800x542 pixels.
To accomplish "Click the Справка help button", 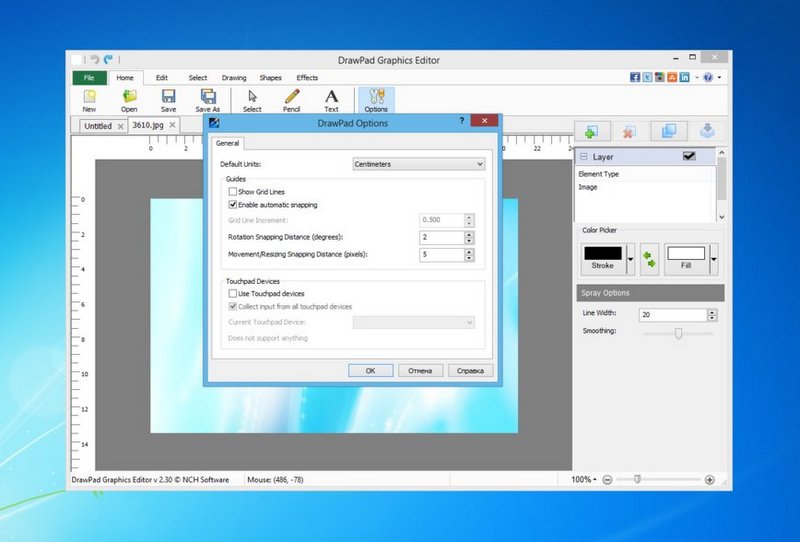I will tap(470, 371).
